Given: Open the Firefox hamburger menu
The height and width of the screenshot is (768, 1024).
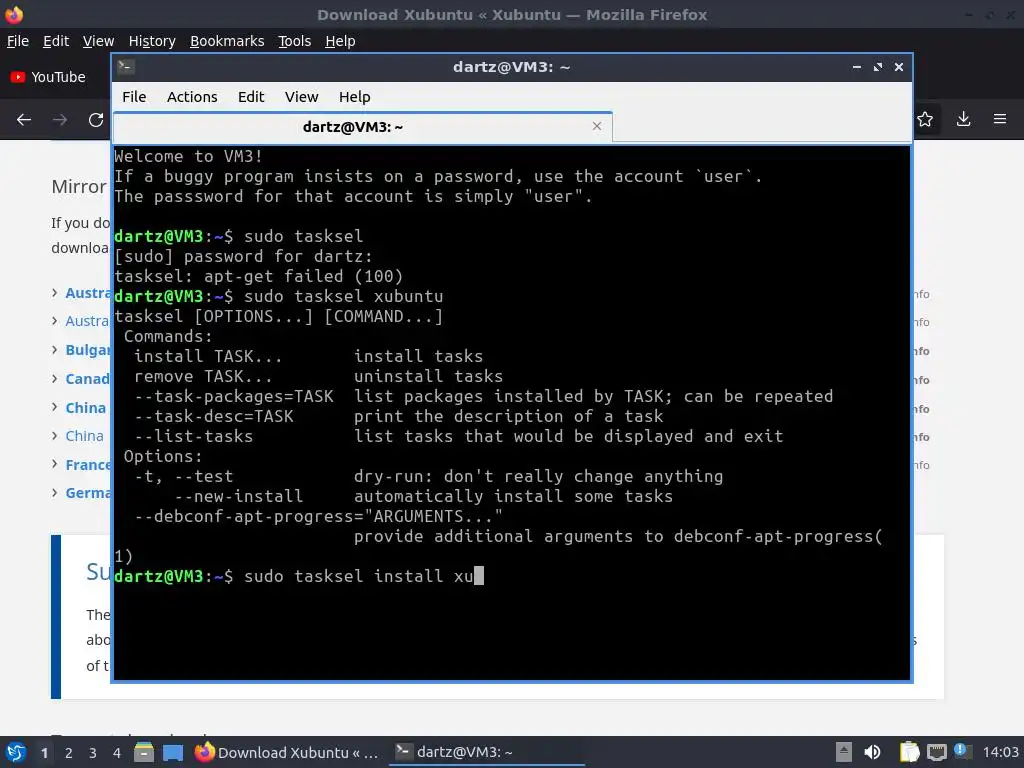Looking at the screenshot, I should 1000,120.
